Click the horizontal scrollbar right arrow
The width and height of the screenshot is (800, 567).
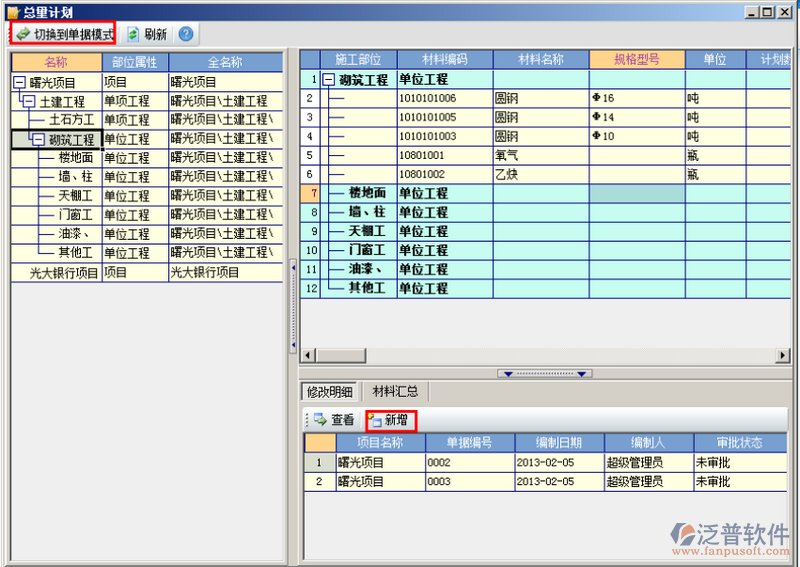coord(782,356)
